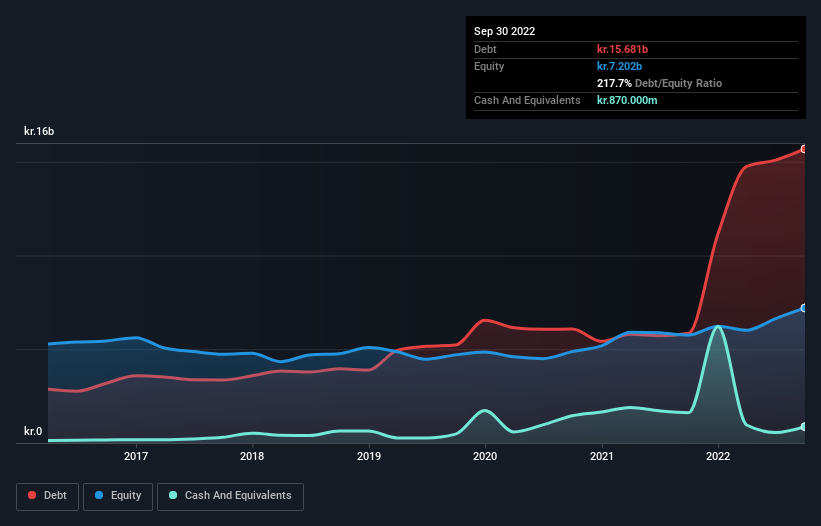Screen dimensions: 821x526
Task: Click the kr.16b y-axis label
Action: click(x=39, y=131)
